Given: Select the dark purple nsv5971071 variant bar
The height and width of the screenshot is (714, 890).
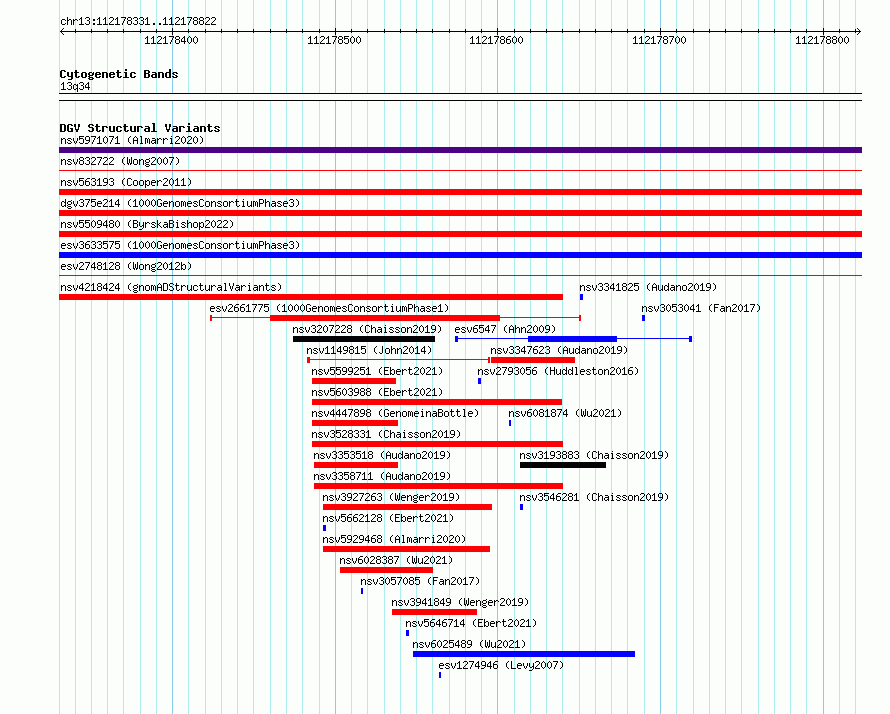Looking at the screenshot, I should (x=460, y=150).
